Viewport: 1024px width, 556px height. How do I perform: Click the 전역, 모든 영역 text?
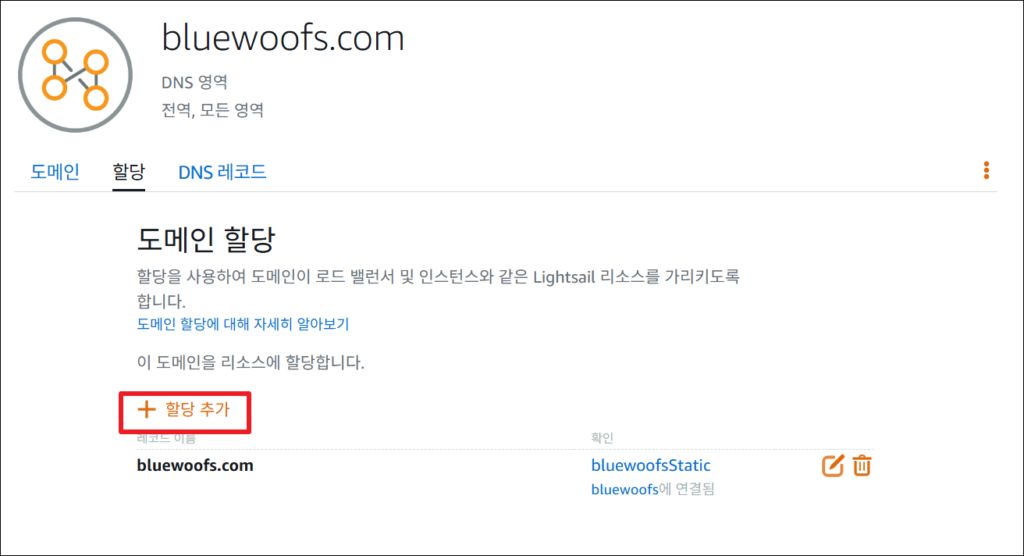212,110
